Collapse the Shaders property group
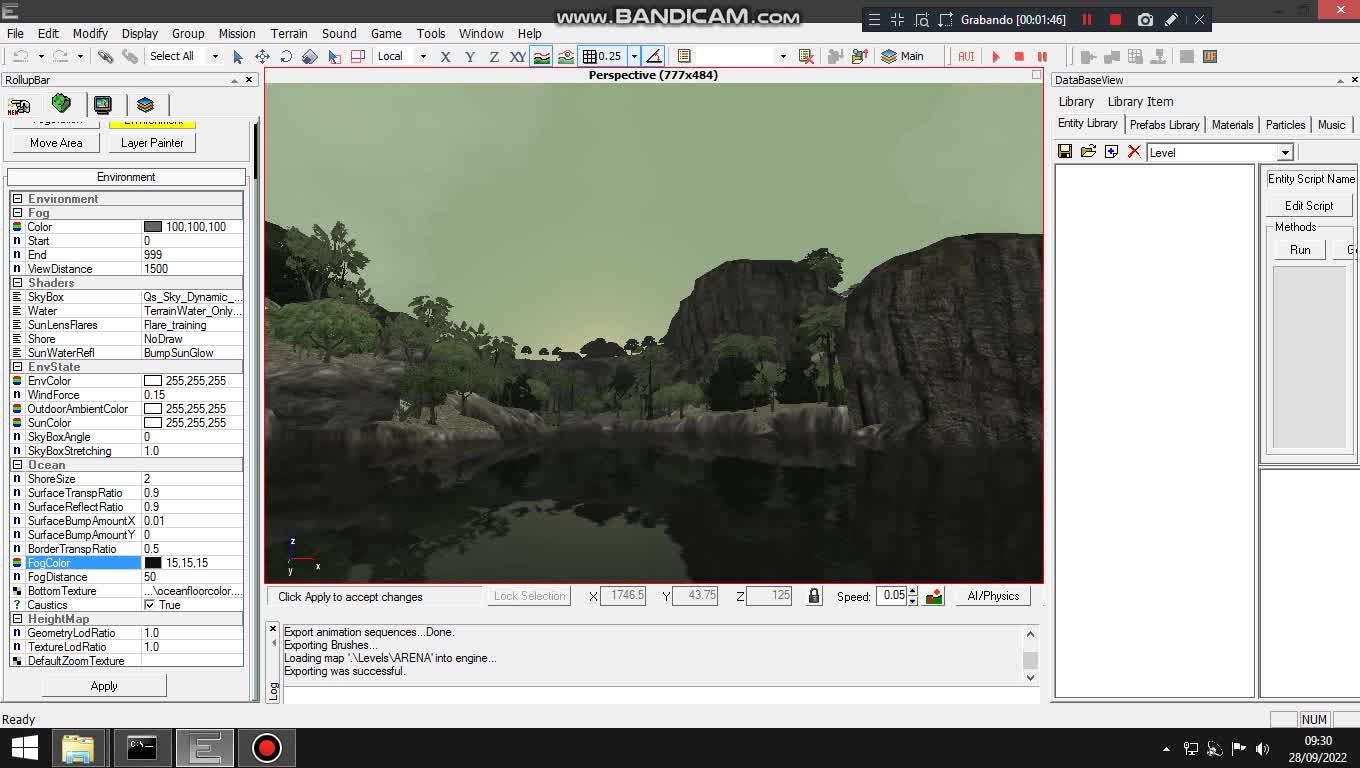This screenshot has height=768, width=1360. pyautogui.click(x=17, y=283)
